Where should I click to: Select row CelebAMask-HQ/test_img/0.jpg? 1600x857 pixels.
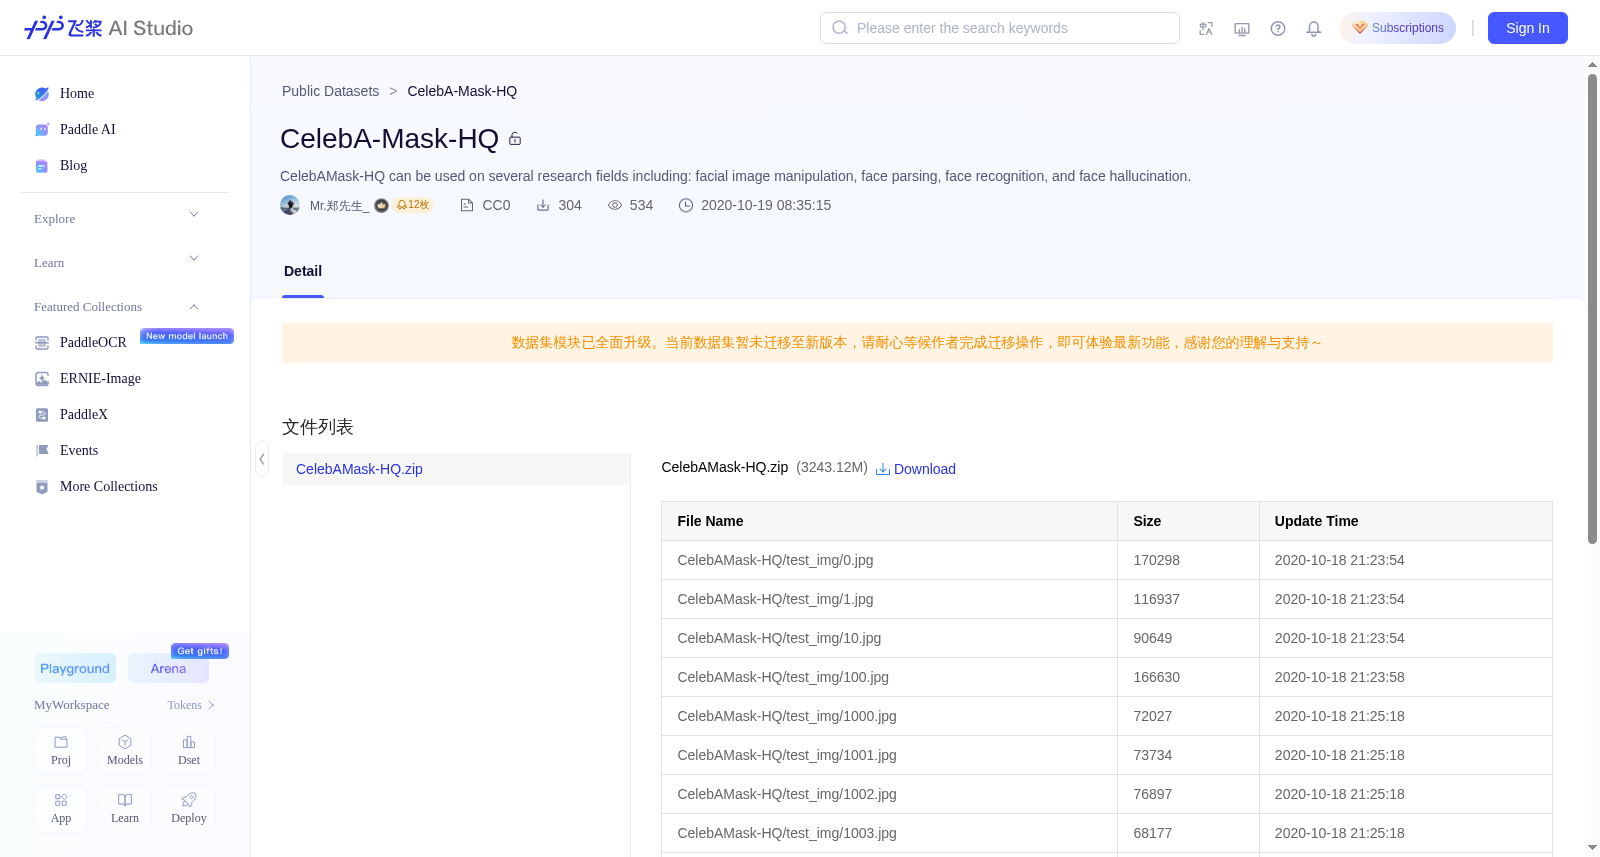tap(1107, 560)
